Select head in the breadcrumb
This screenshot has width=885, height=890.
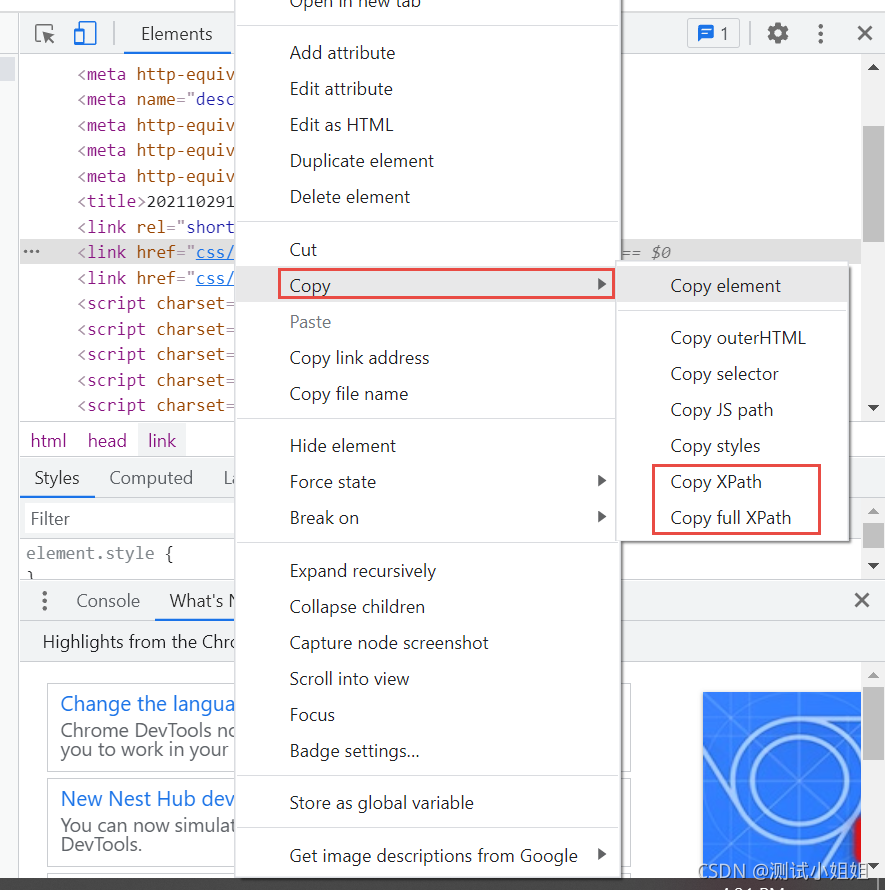pos(107,440)
